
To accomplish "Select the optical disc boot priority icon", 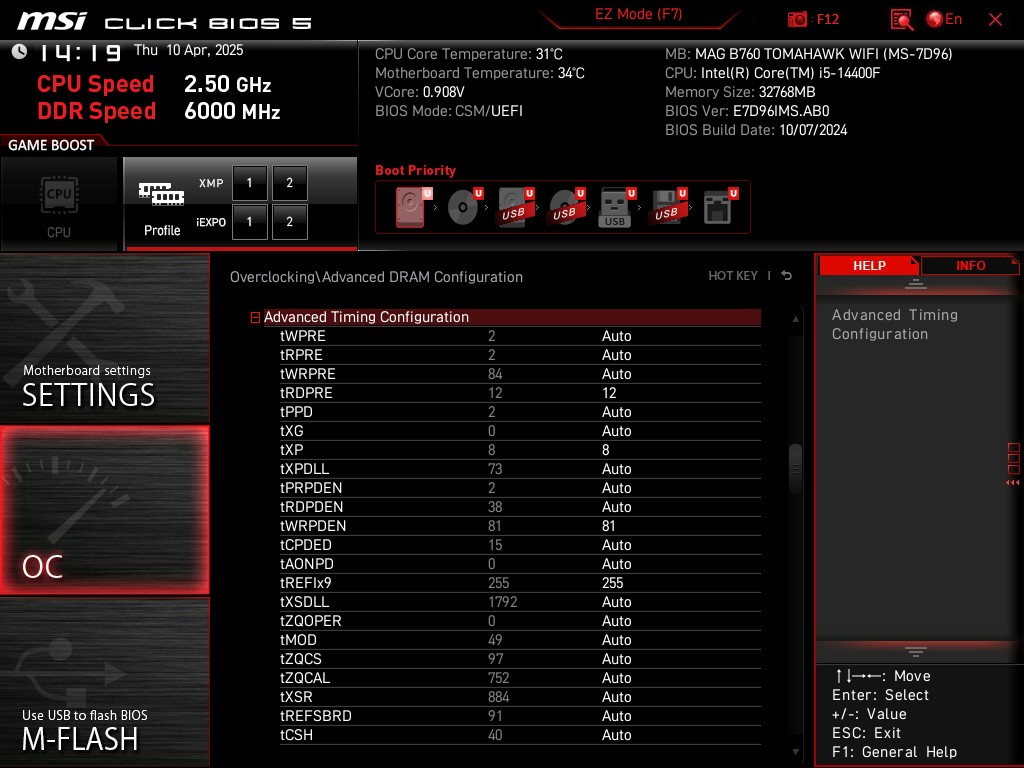I will (x=463, y=207).
